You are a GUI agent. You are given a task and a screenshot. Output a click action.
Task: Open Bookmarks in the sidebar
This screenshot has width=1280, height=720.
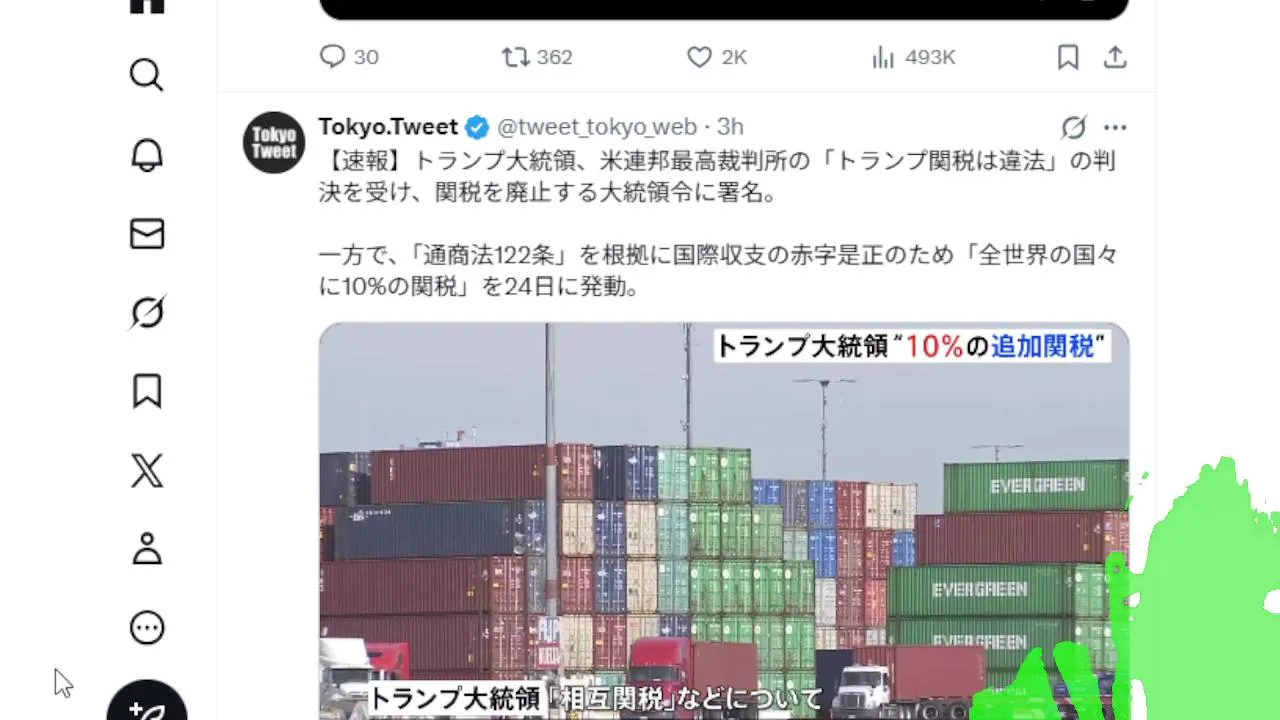(x=147, y=392)
